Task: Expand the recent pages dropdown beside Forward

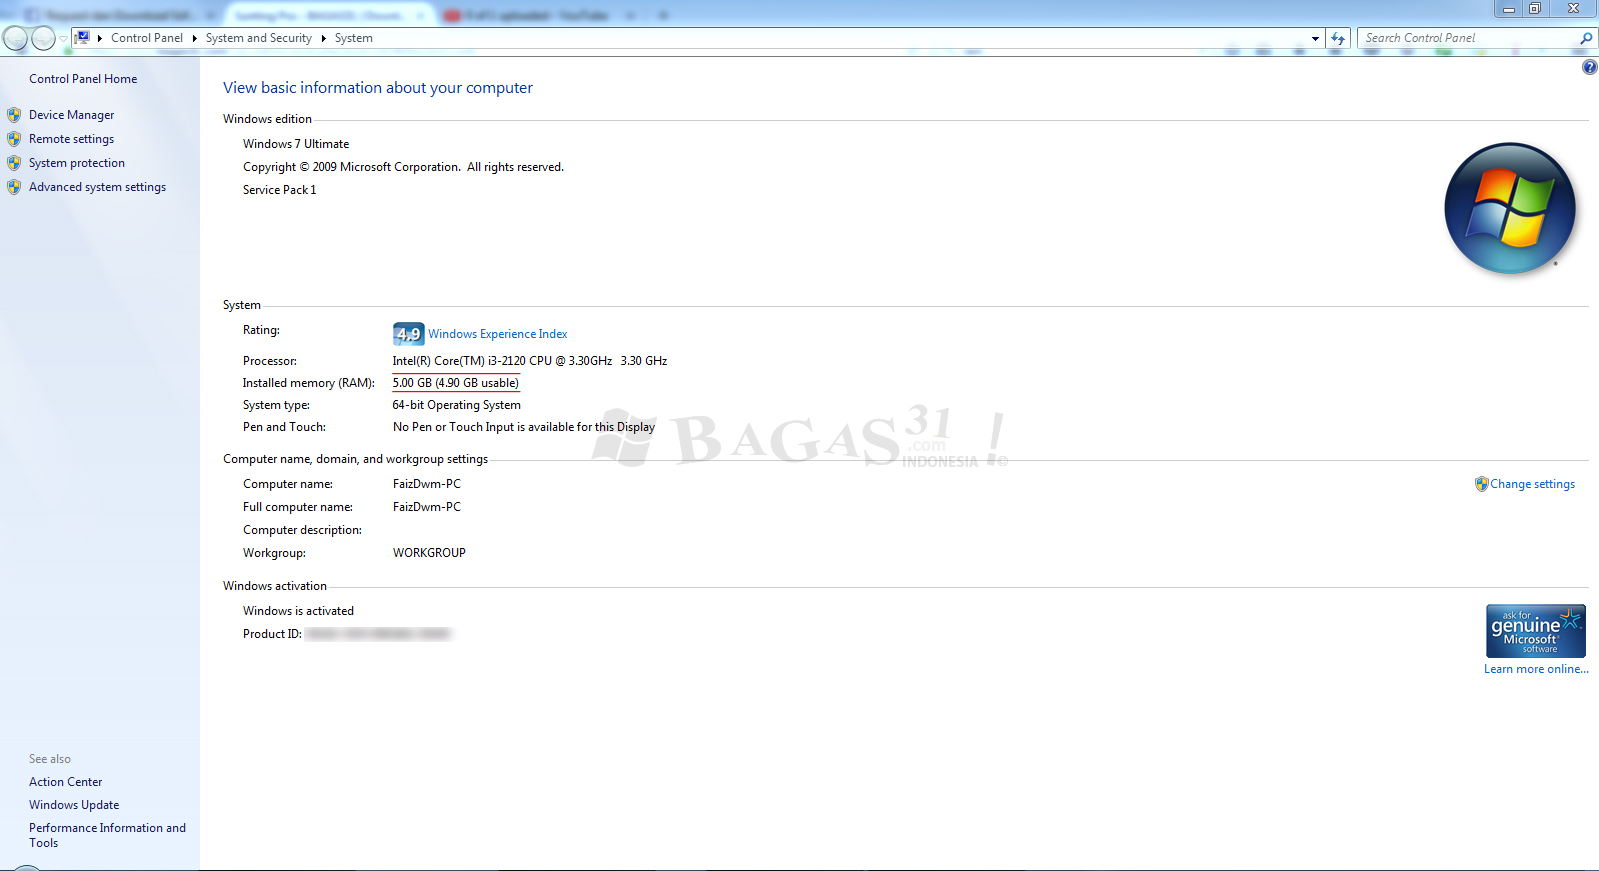Action: 64,38
